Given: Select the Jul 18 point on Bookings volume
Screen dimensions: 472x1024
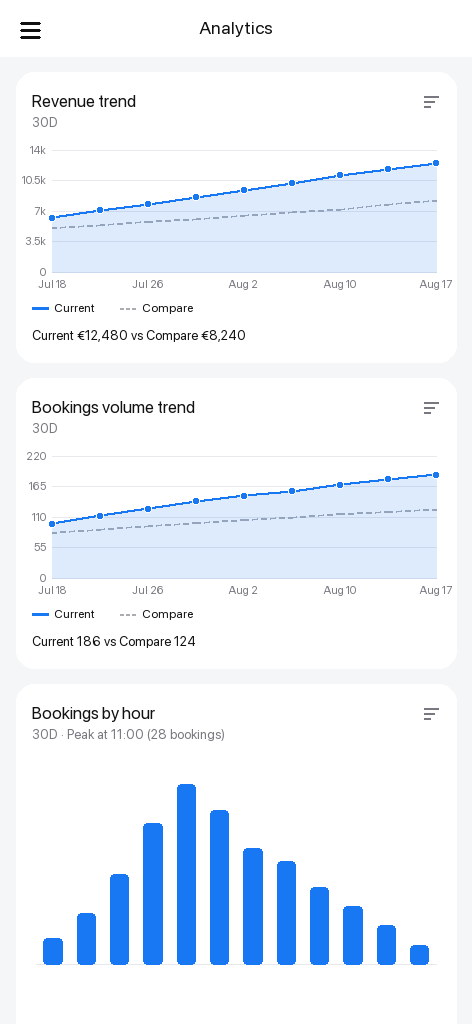Looking at the screenshot, I should (x=52, y=524).
